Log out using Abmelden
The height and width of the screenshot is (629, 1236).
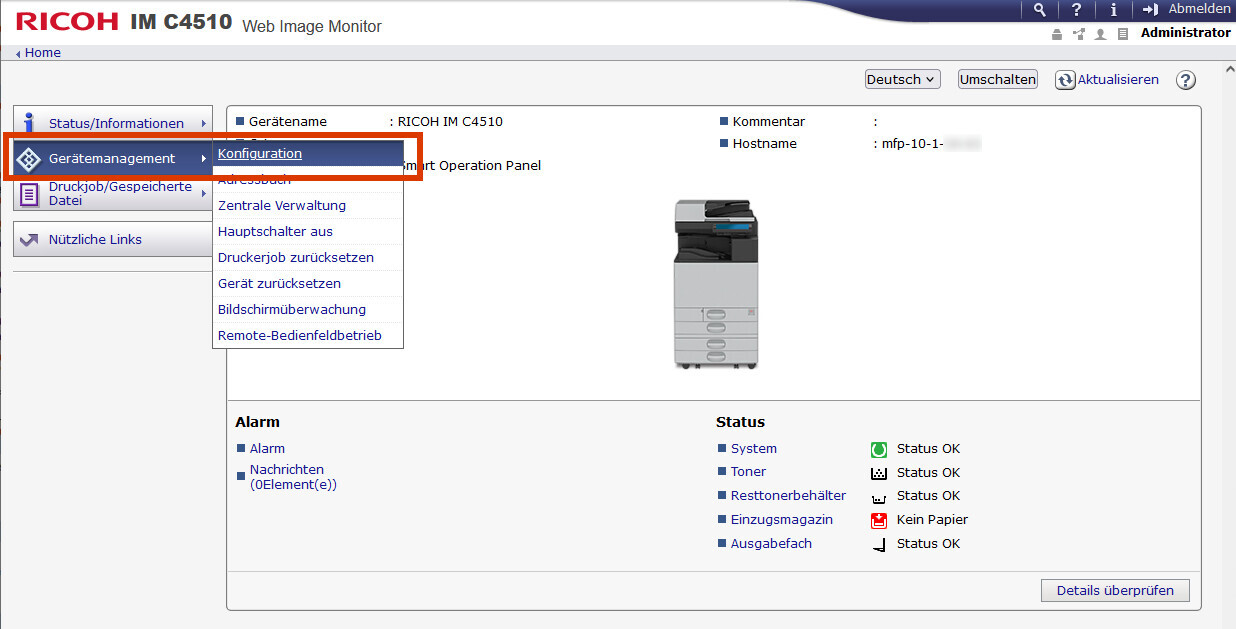(x=1186, y=9)
